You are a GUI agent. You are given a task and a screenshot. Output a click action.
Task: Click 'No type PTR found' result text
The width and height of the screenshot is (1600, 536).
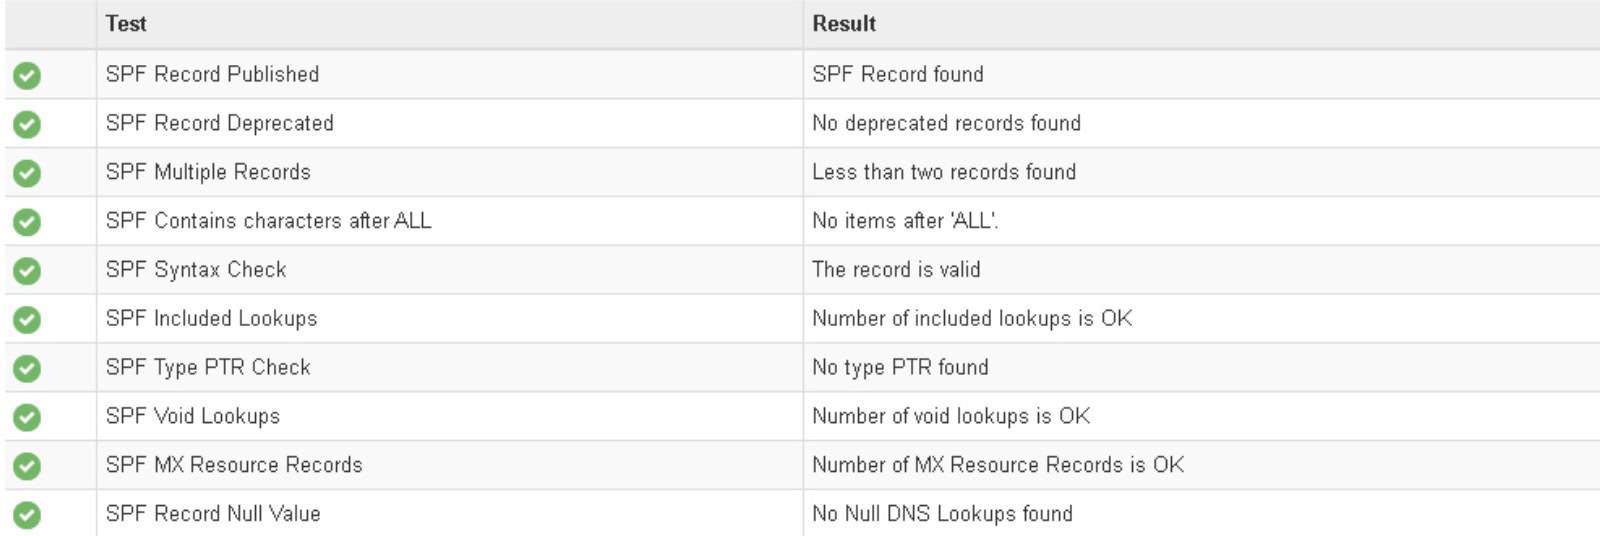(900, 367)
